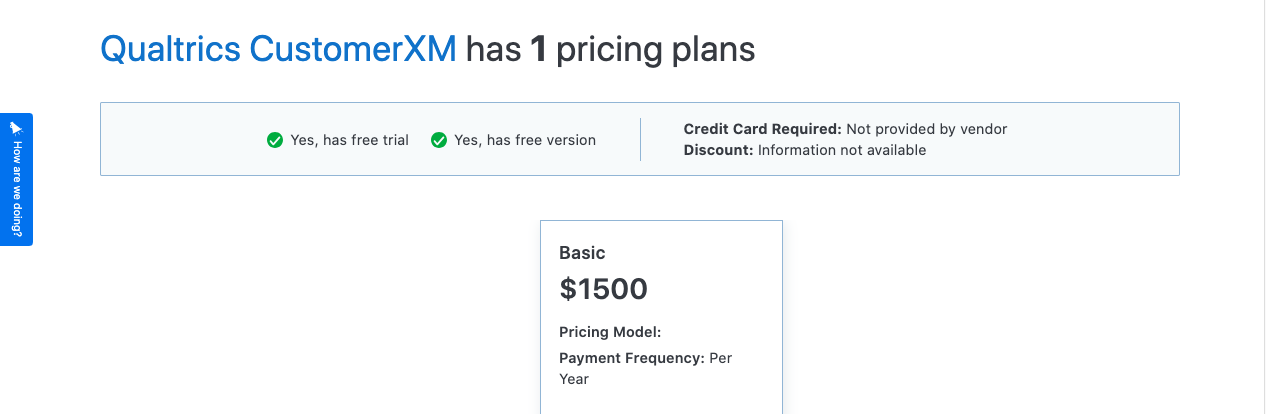Click the 'Payment Frequency:' label
Screen dimensions: 1266x414
[x=632, y=358]
